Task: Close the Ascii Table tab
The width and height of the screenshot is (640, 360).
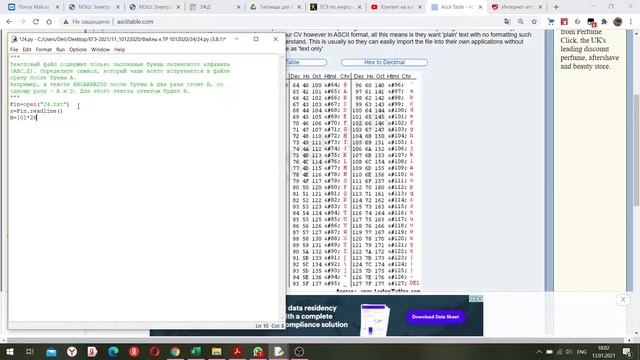Action: pos(480,7)
